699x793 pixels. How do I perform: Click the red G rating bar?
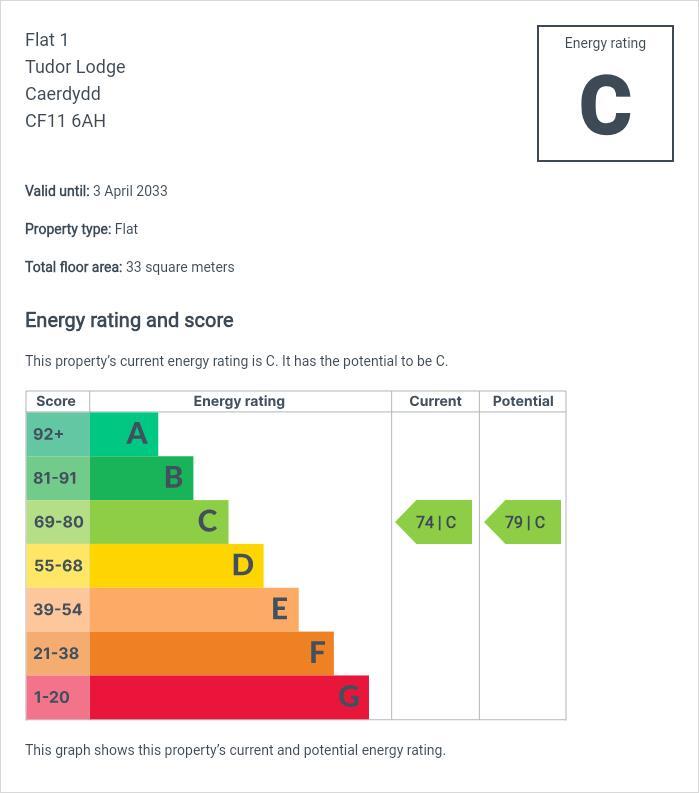pyautogui.click(x=229, y=697)
